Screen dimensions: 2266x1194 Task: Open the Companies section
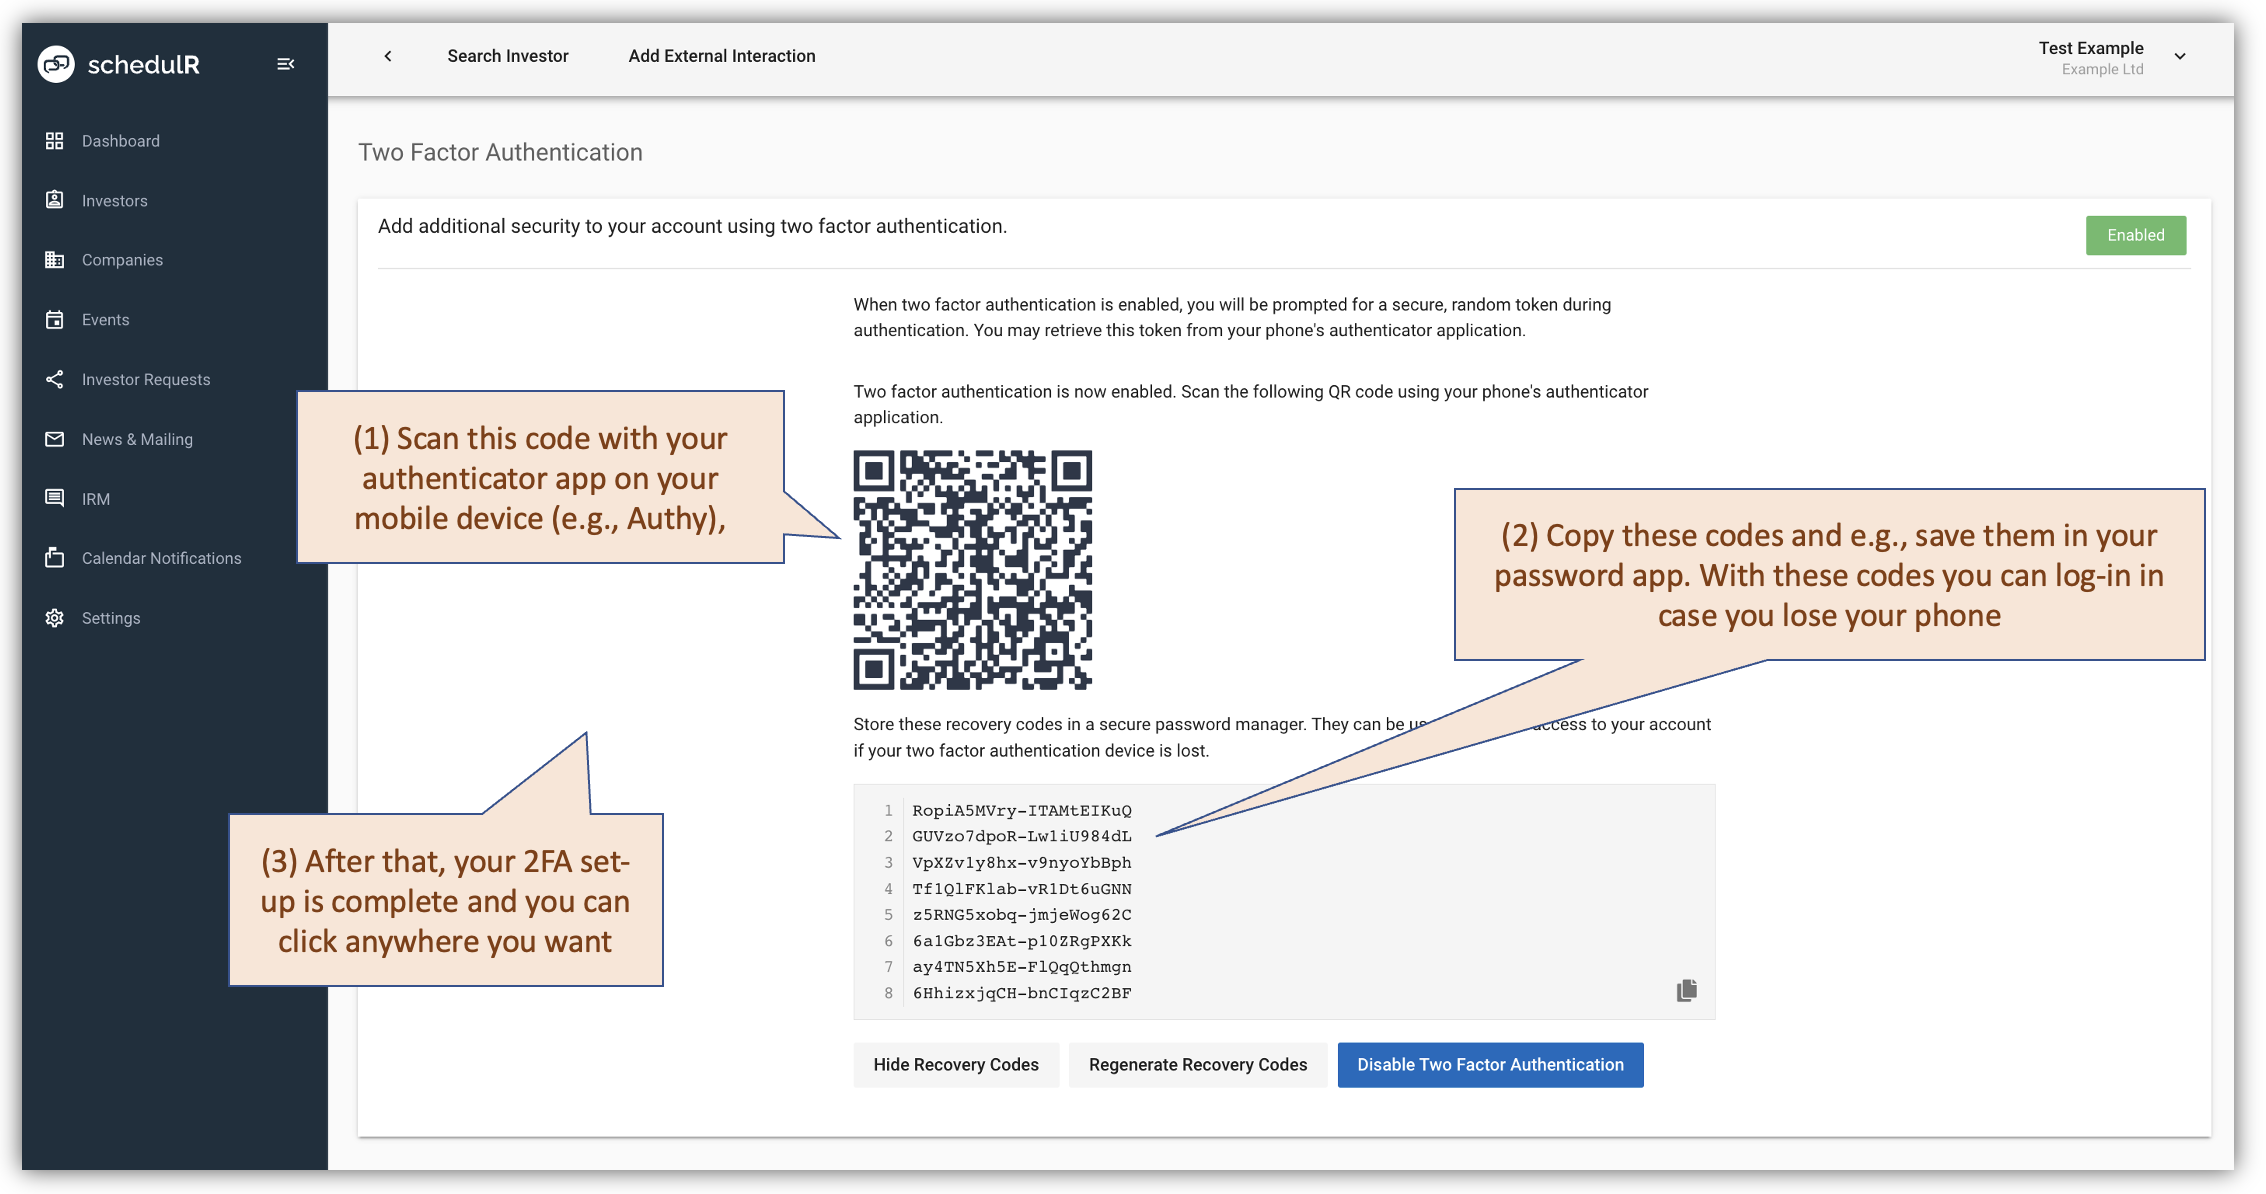pyautogui.click(x=122, y=259)
